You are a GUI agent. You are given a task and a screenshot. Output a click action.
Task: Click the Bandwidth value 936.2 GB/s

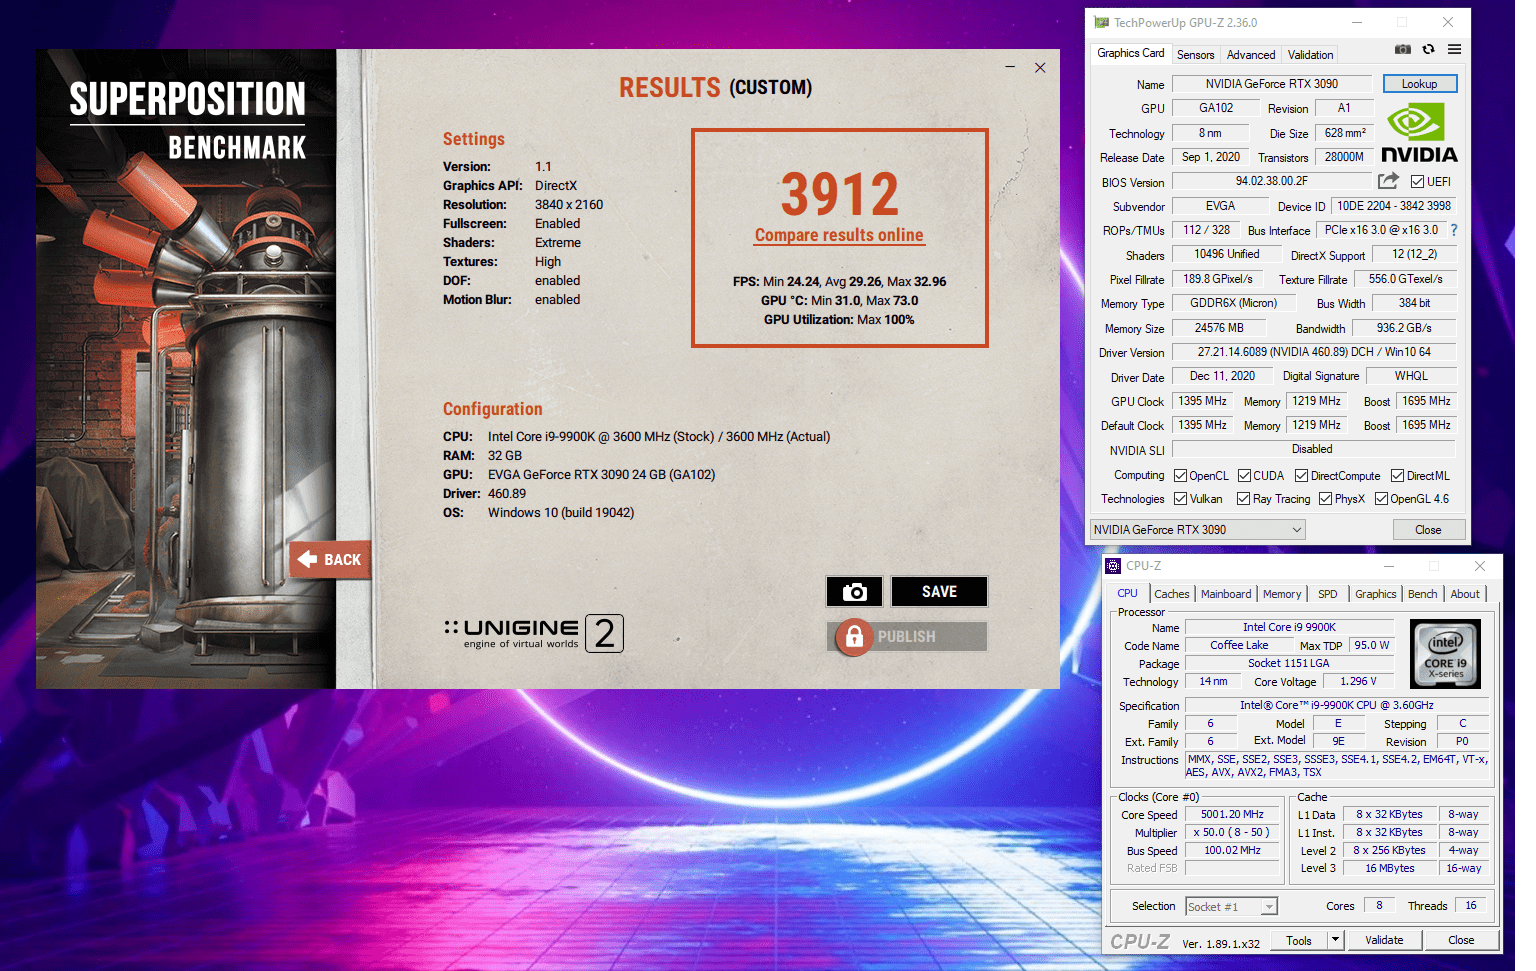1404,328
